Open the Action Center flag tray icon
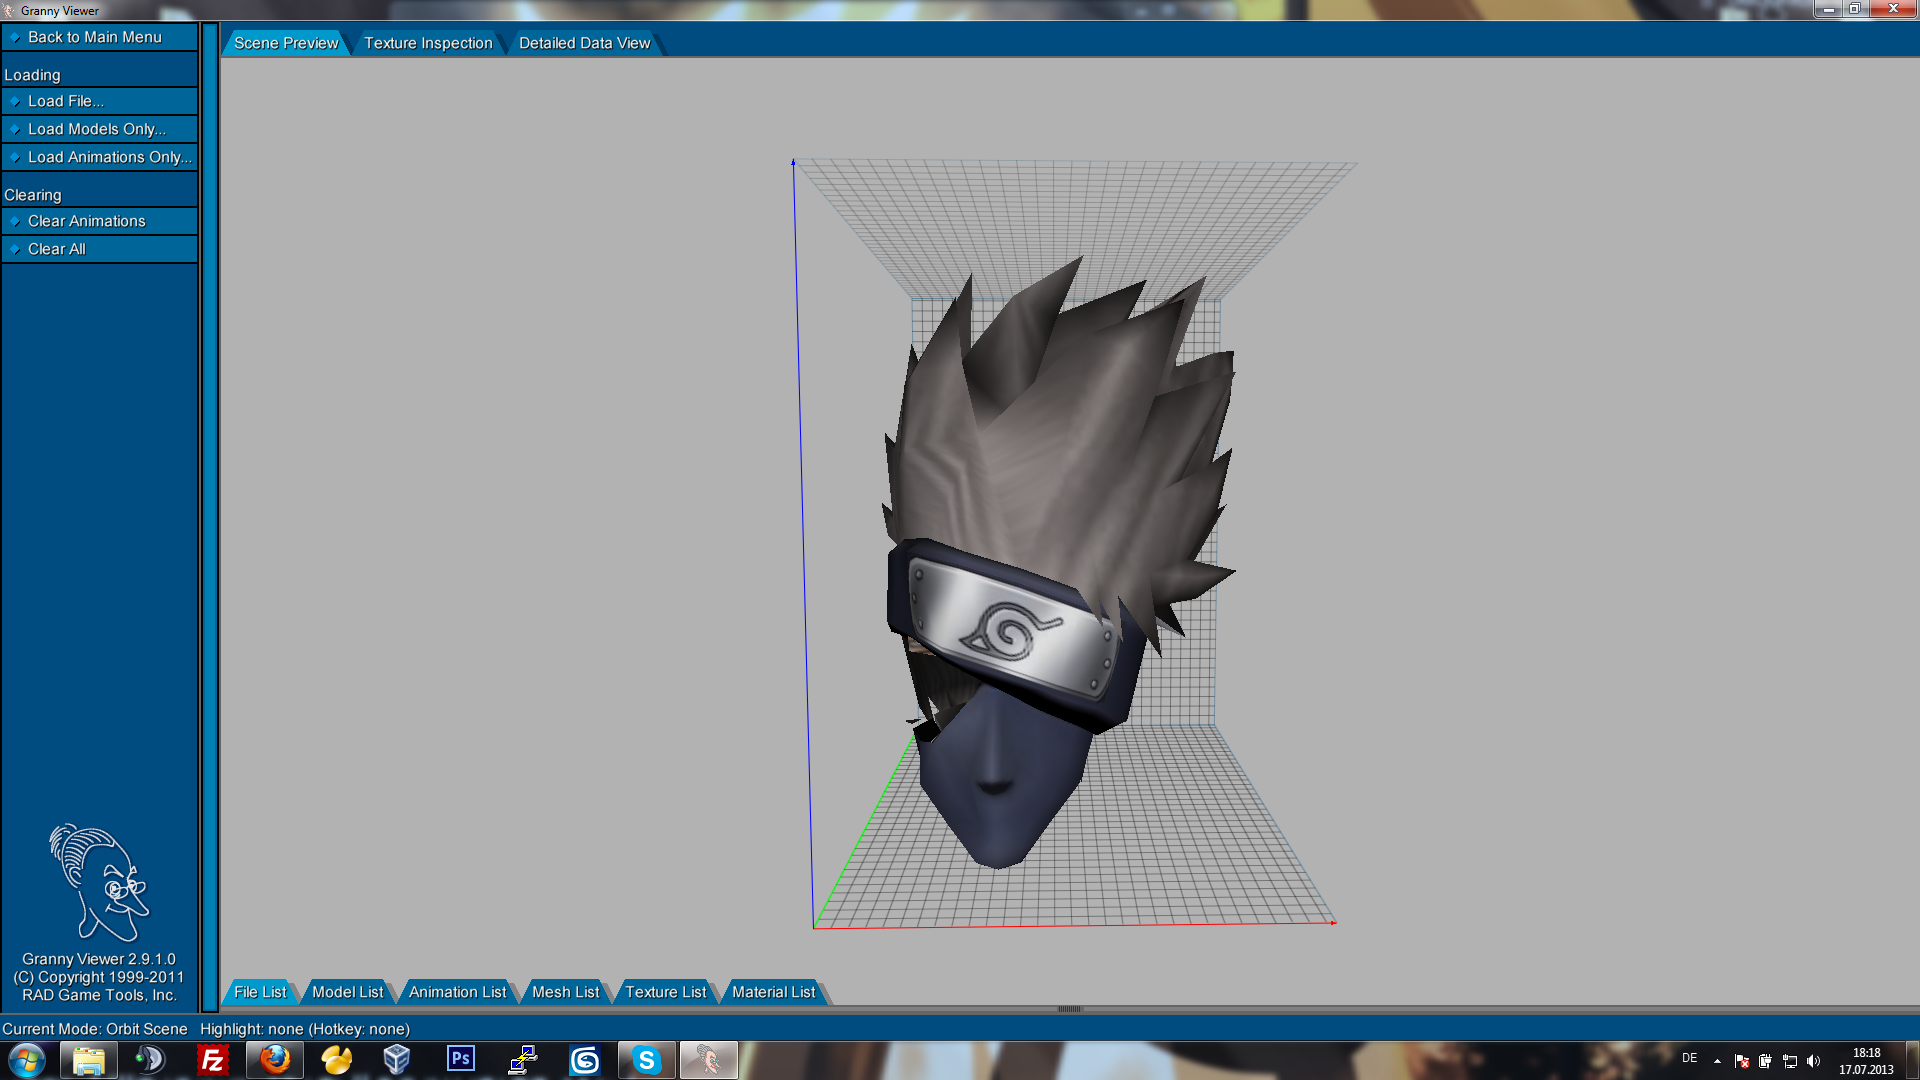Image resolution: width=1920 pixels, height=1080 pixels. 1742,1061
